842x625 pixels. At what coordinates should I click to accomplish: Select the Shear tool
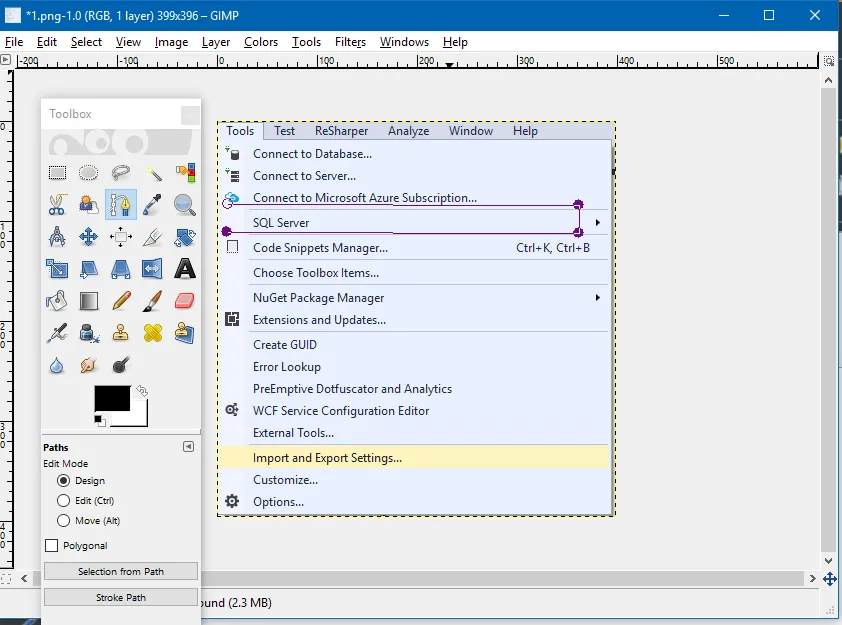(x=89, y=268)
